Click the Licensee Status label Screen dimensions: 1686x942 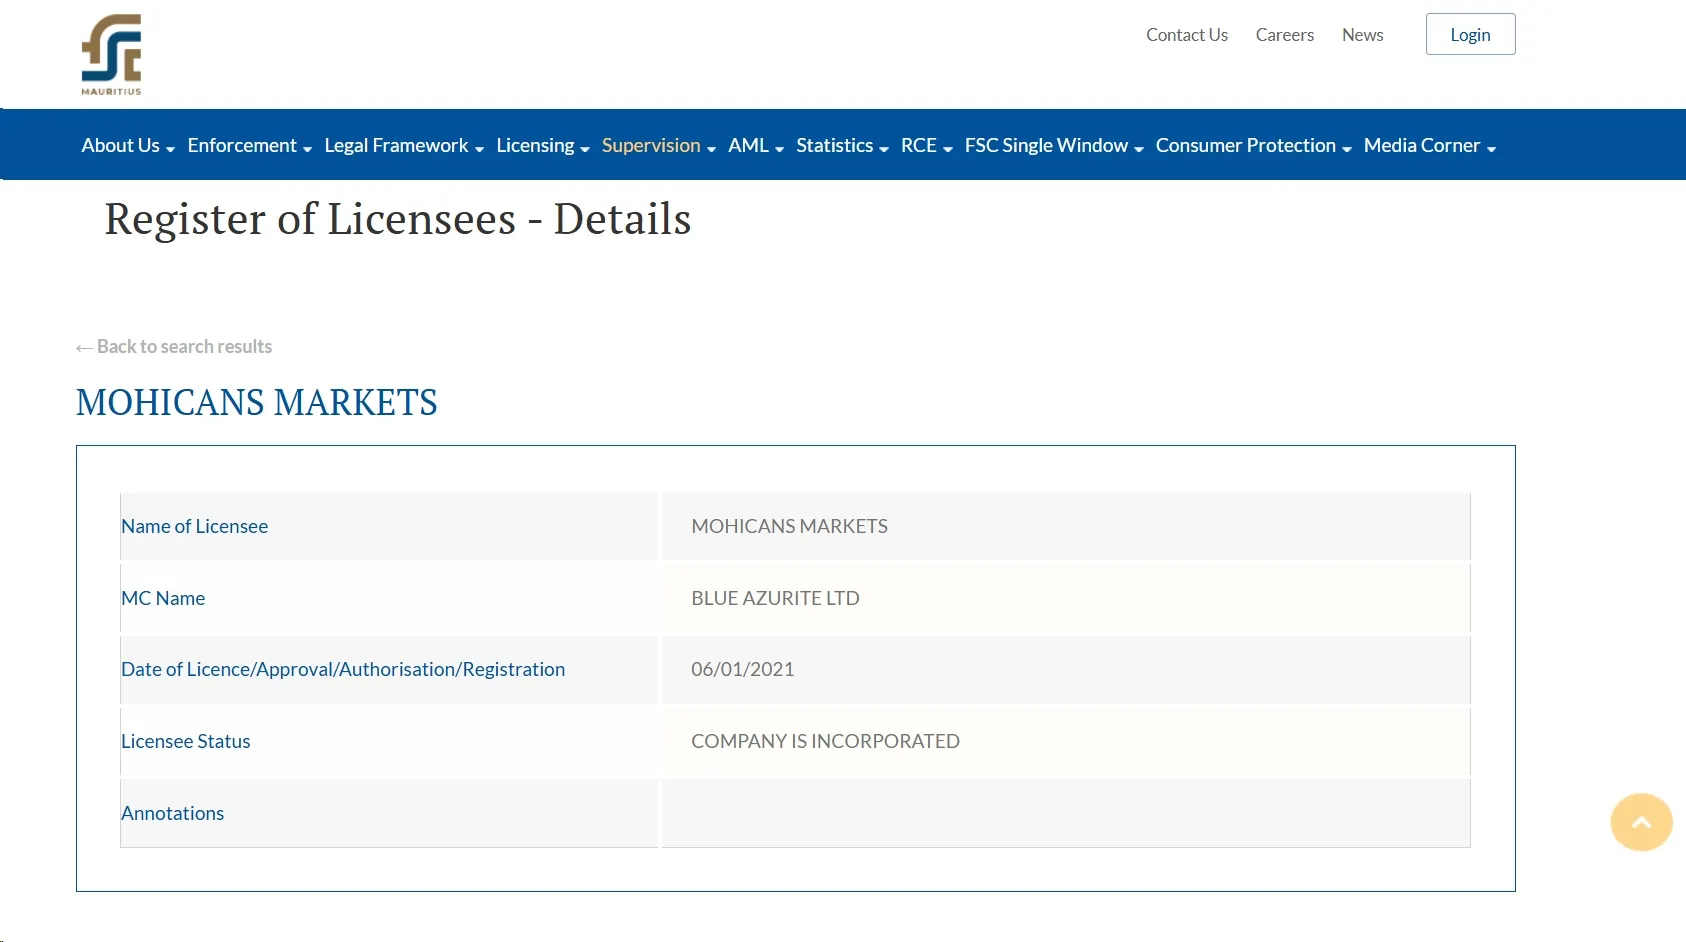[186, 742]
